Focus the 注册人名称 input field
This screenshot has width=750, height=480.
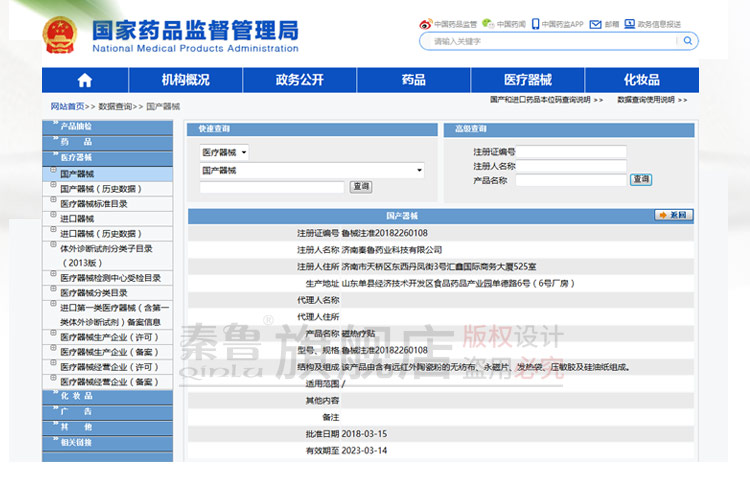(571, 166)
